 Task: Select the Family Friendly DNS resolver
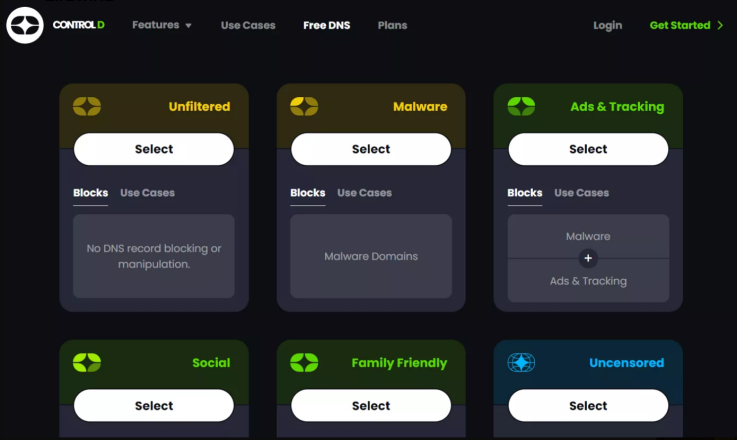click(371, 405)
